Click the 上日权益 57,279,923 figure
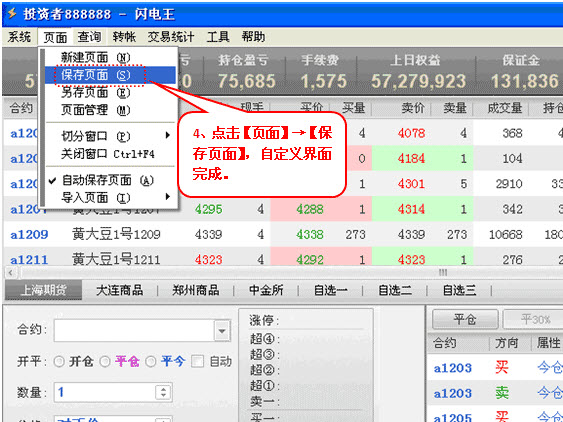This screenshot has width=563, height=422. click(418, 81)
